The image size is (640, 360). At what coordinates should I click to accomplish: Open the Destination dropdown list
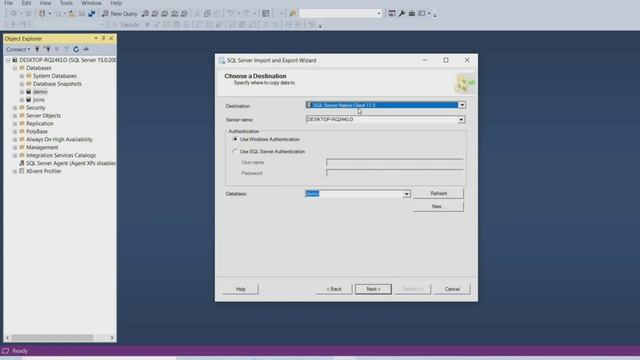click(x=462, y=105)
